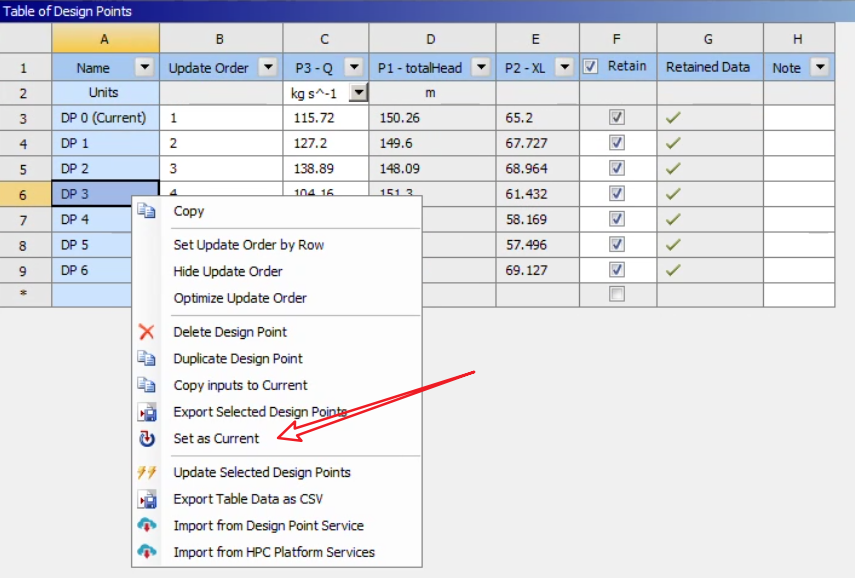Toggle Retain checkbox for DP 0 (Current)
The width and height of the screenshot is (855, 578).
617,118
